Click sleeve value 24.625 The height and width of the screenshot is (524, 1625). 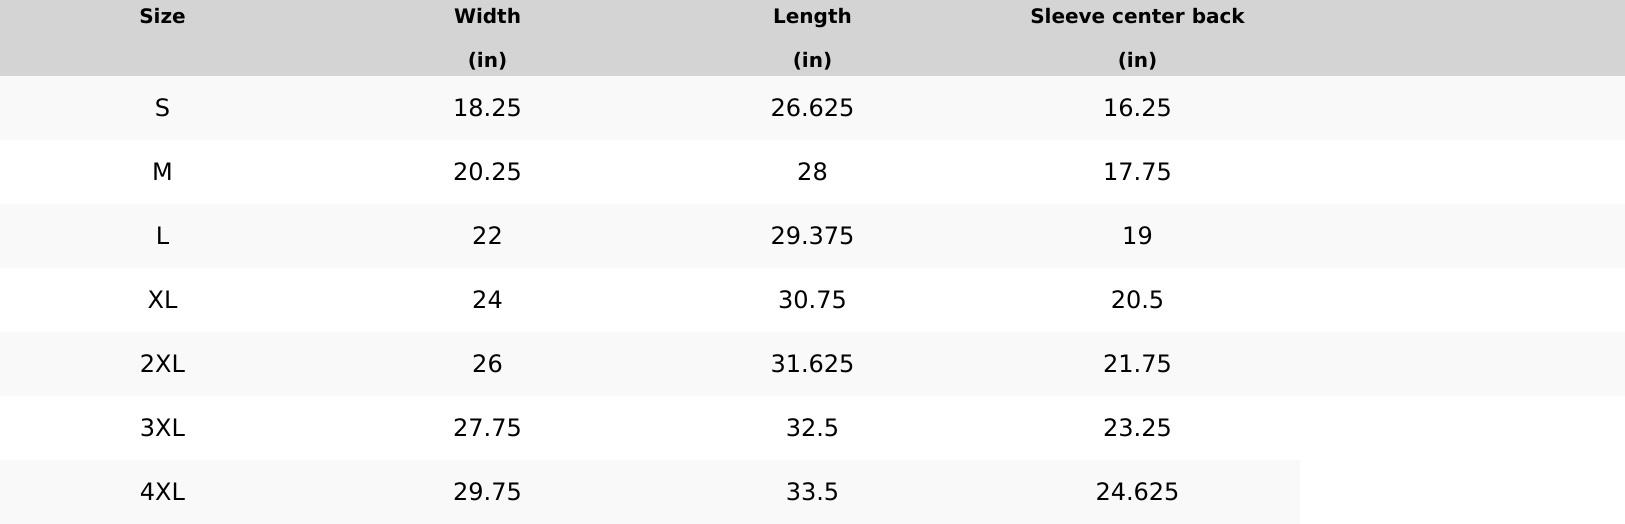click(1137, 492)
